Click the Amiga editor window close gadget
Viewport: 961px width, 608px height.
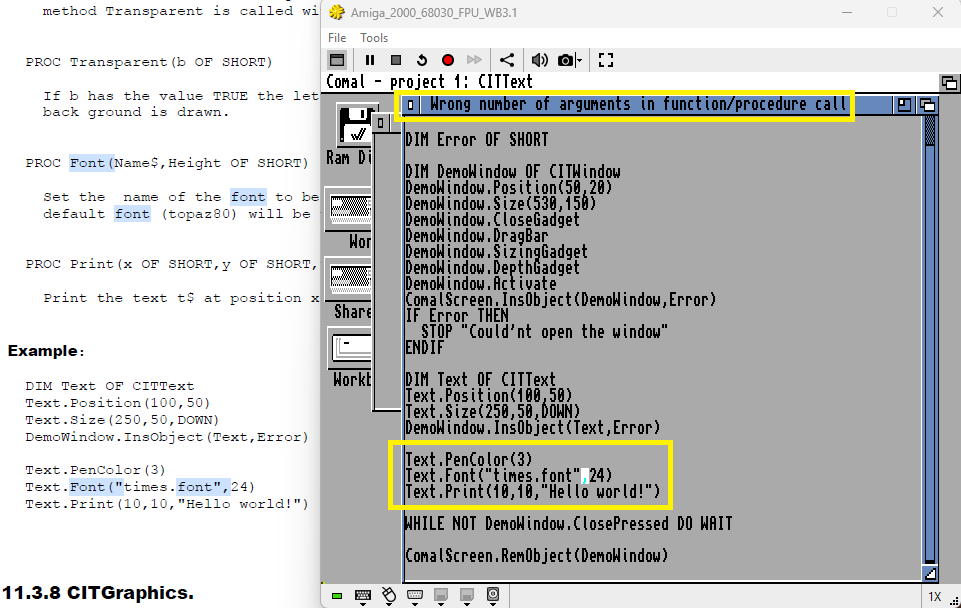[x=411, y=105]
